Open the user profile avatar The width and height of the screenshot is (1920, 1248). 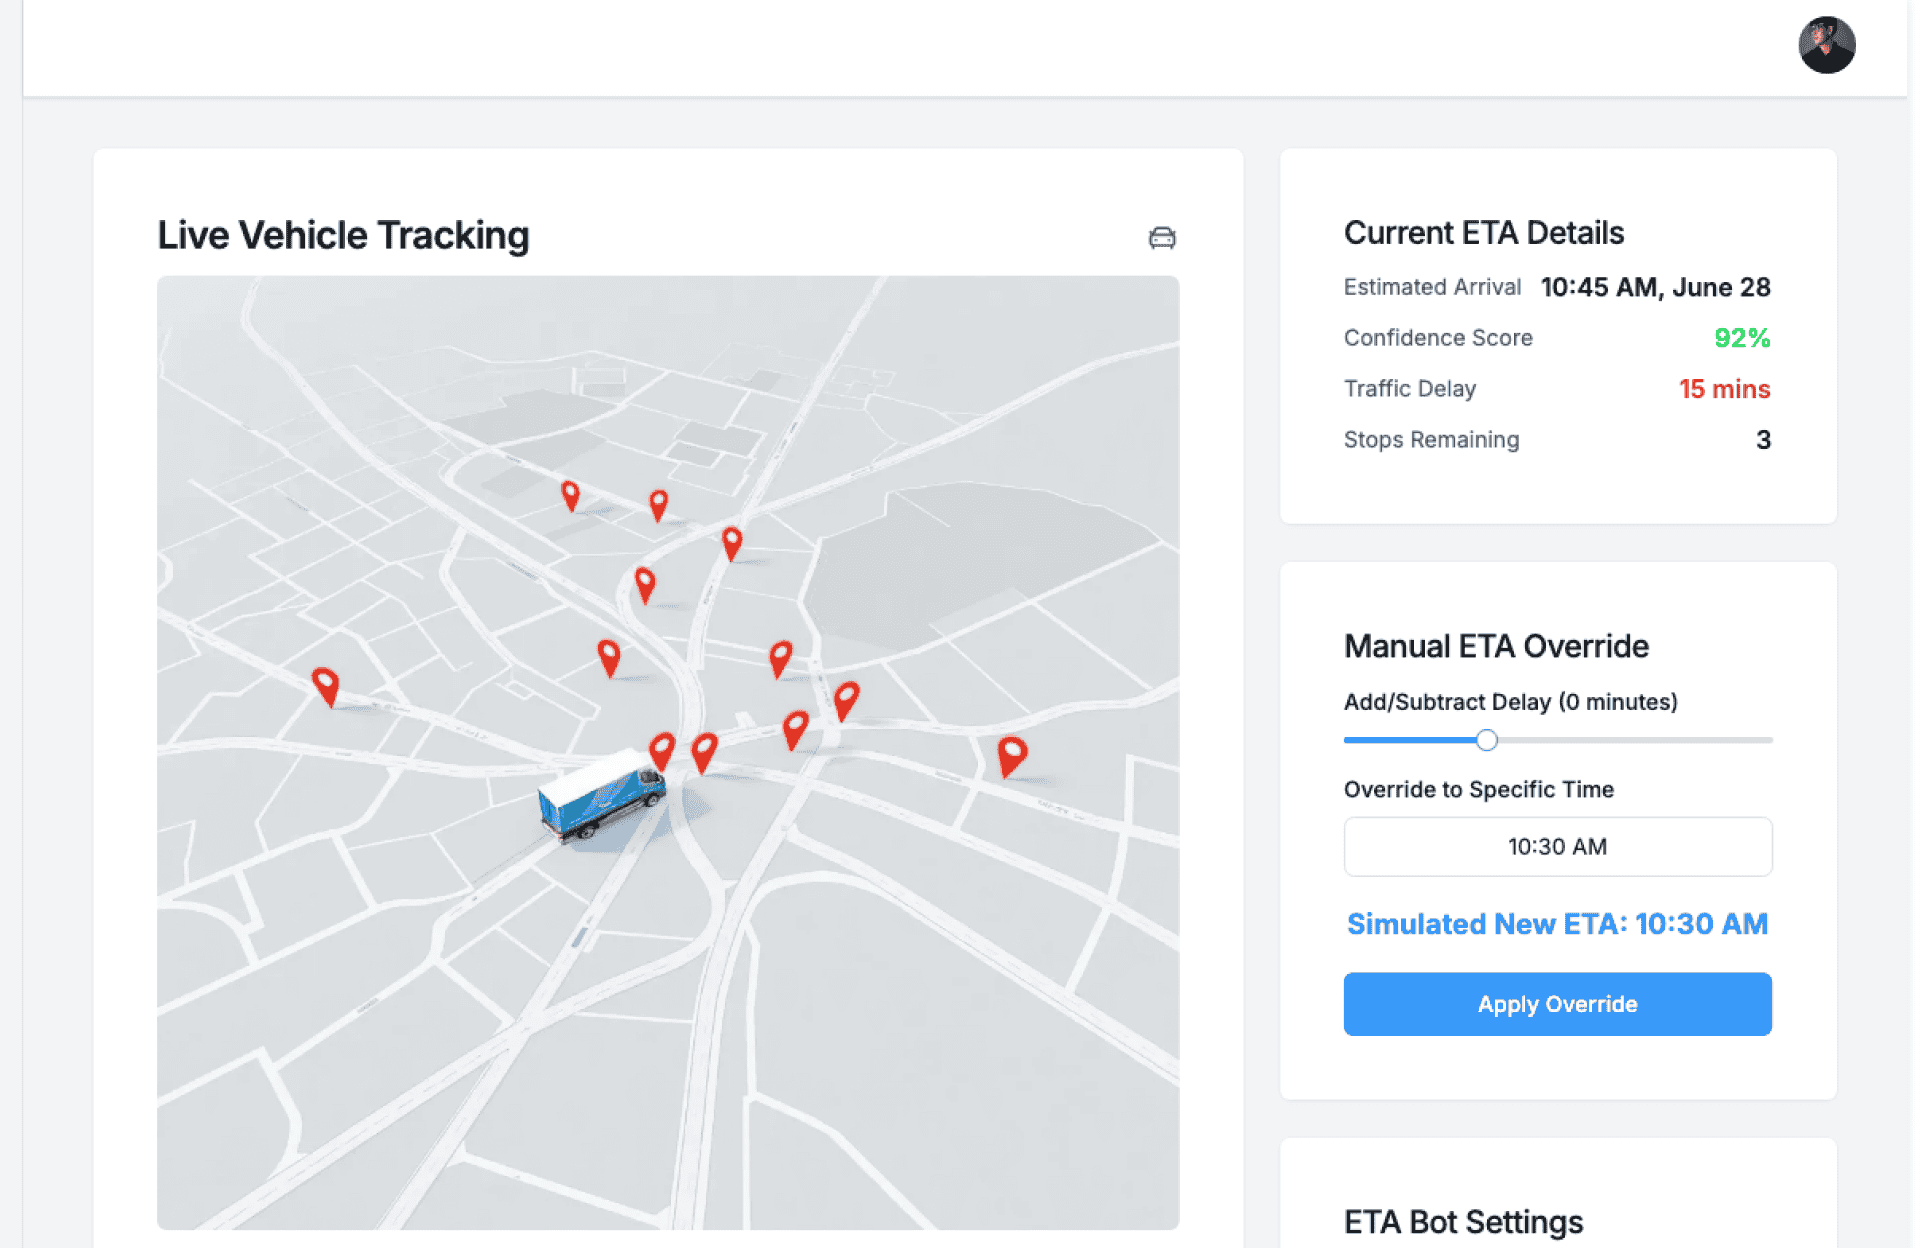pos(1826,45)
